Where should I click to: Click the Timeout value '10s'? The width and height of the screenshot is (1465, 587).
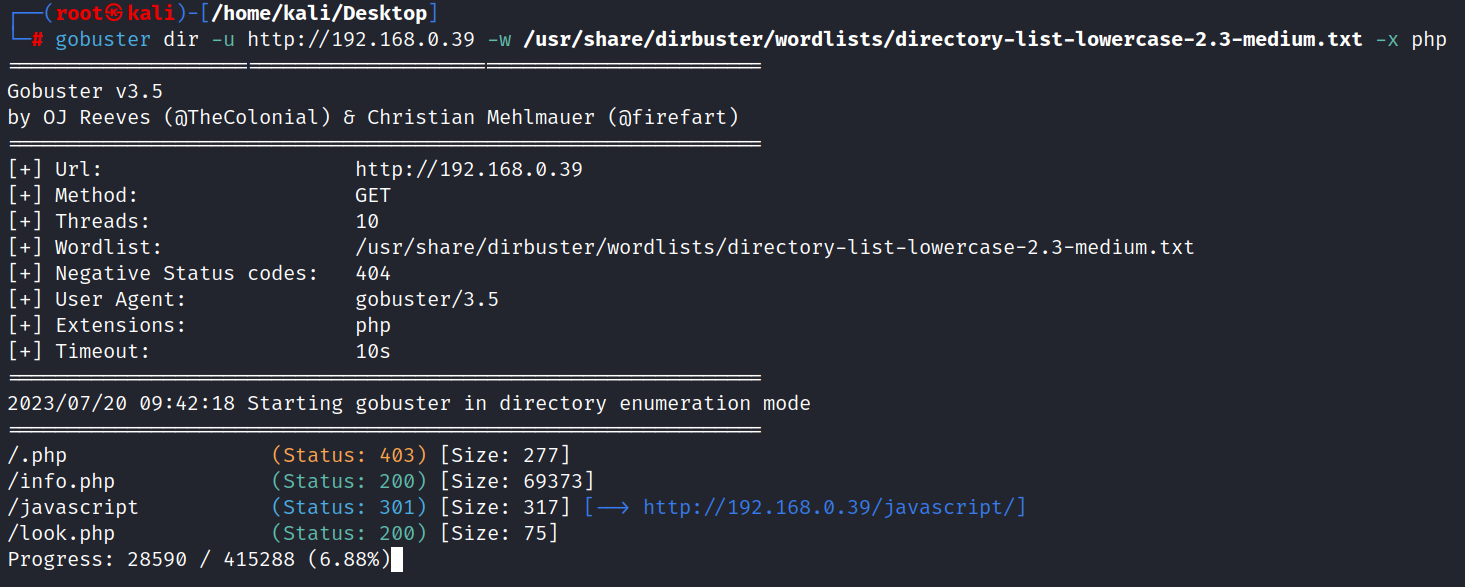(373, 351)
